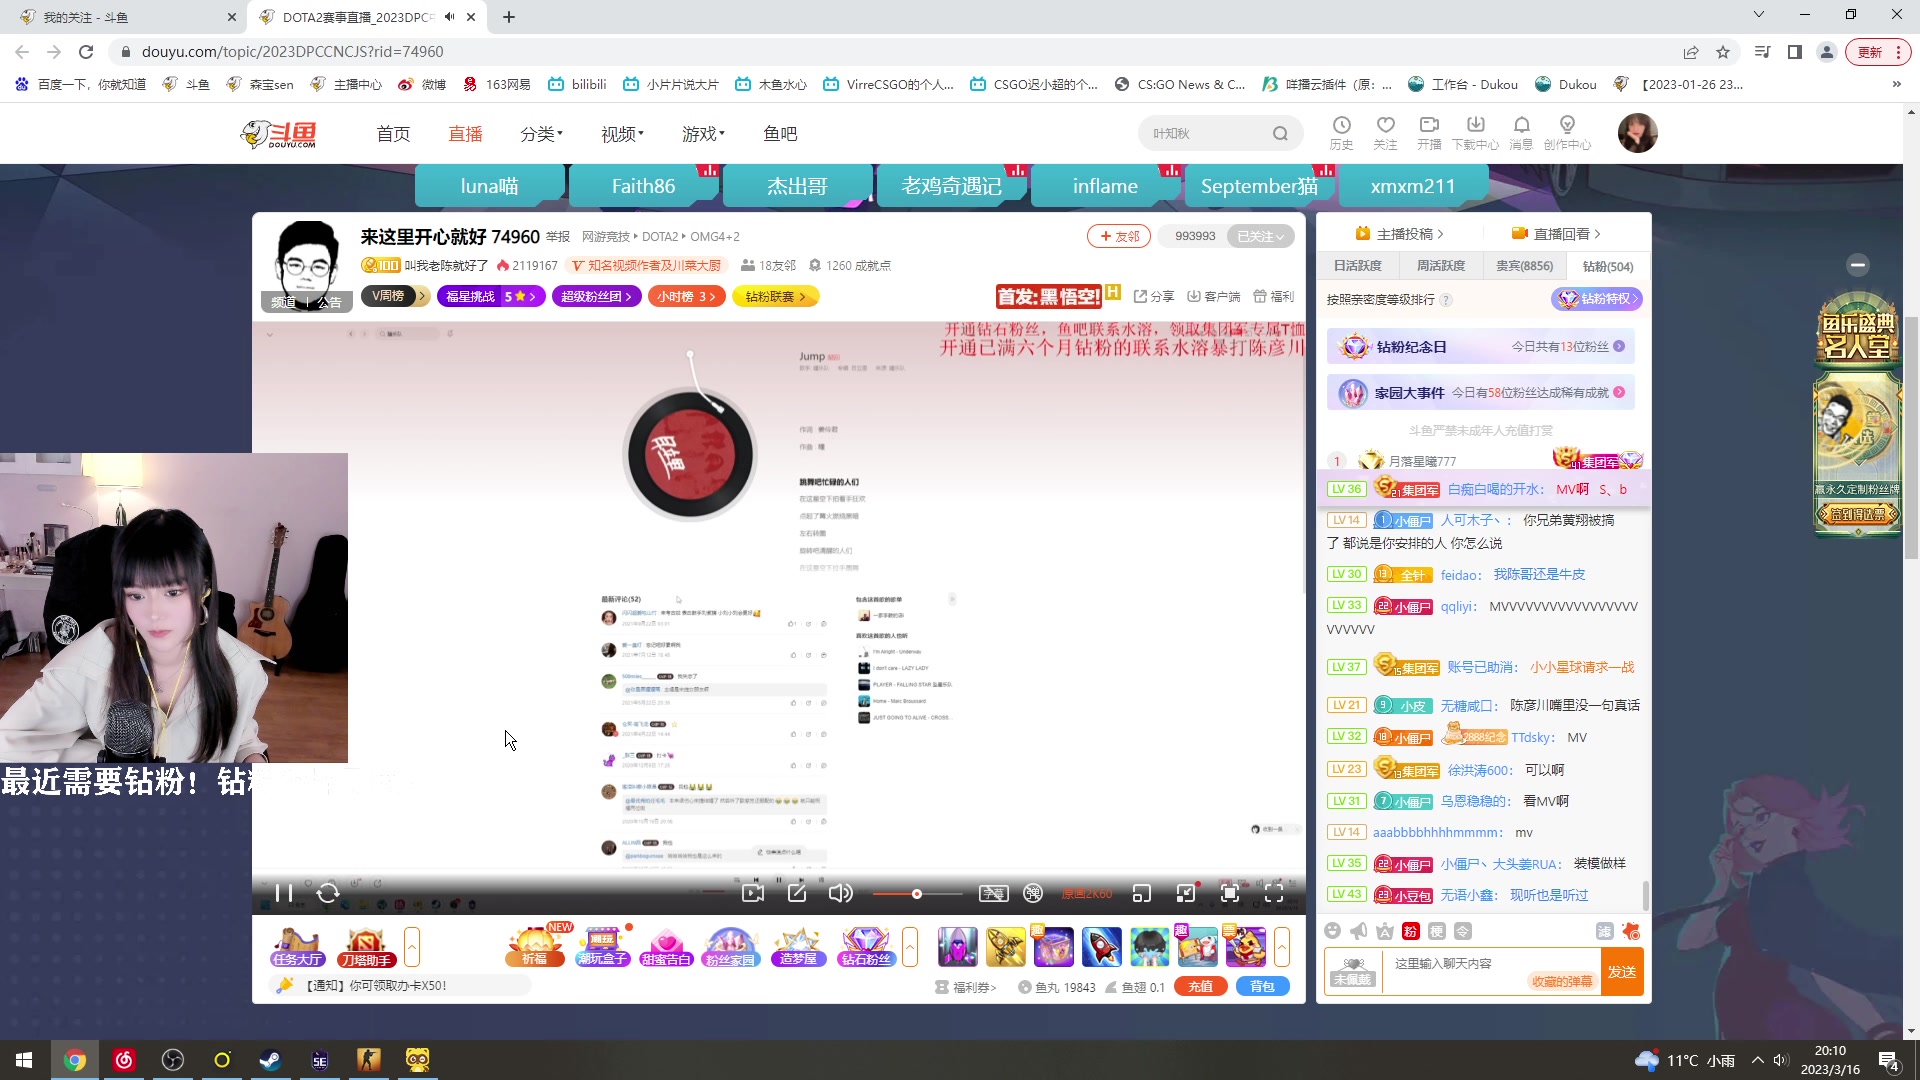This screenshot has width=1920, height=1080.
Task: Open quality selector 原画2K60
Action: point(1087,894)
